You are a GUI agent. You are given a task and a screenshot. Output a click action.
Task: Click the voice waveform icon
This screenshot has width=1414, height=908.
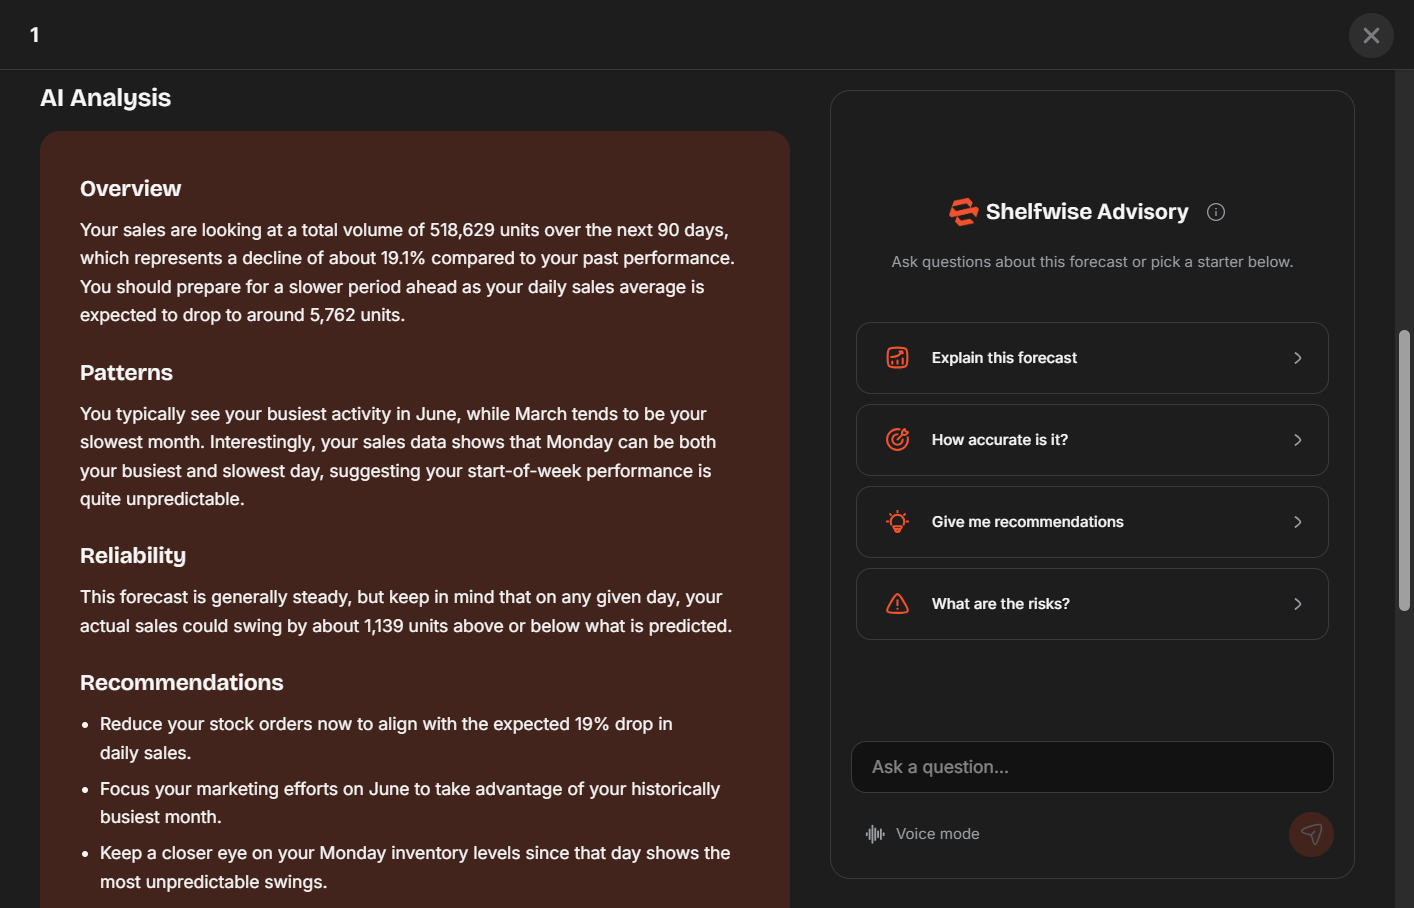[x=875, y=834]
